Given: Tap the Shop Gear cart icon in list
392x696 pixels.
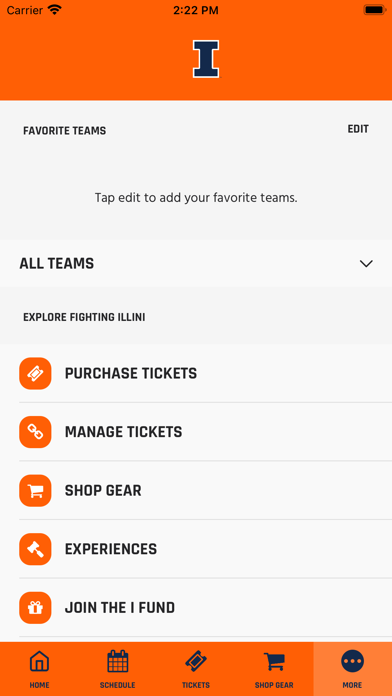Looking at the screenshot, I should click(35, 490).
